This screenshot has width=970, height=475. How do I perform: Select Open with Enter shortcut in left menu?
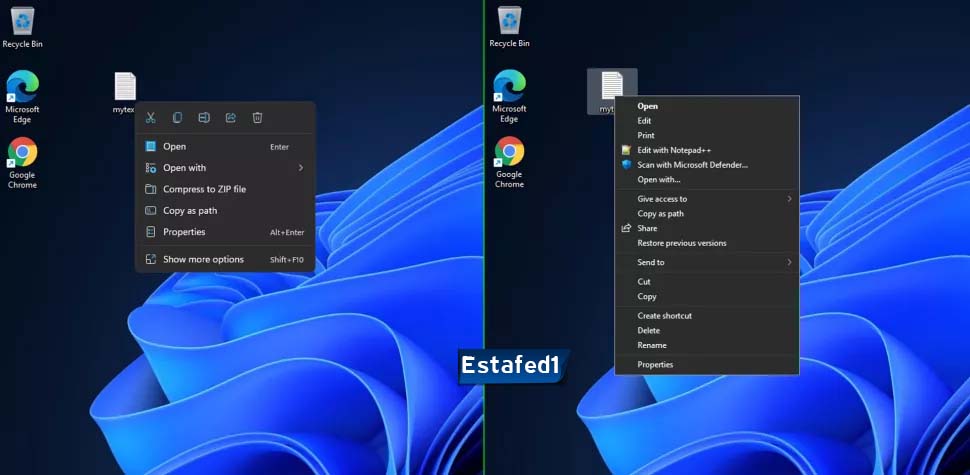pyautogui.click(x=225, y=147)
